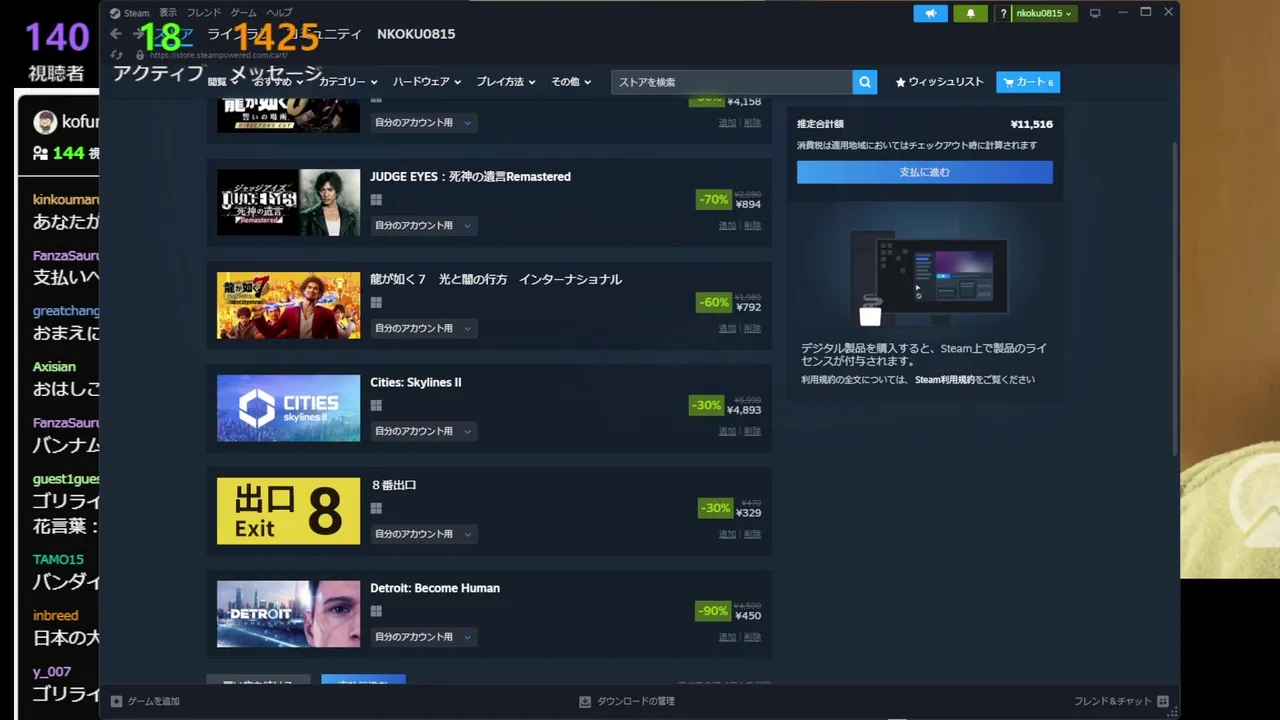This screenshot has width=1280, height=720.
Task: Open the フレンド menu
Action: pos(204,13)
